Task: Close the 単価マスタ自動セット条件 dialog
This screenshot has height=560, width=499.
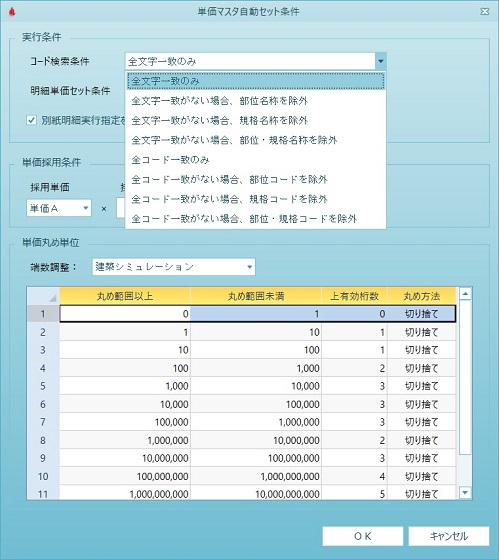Action: pos(485,11)
